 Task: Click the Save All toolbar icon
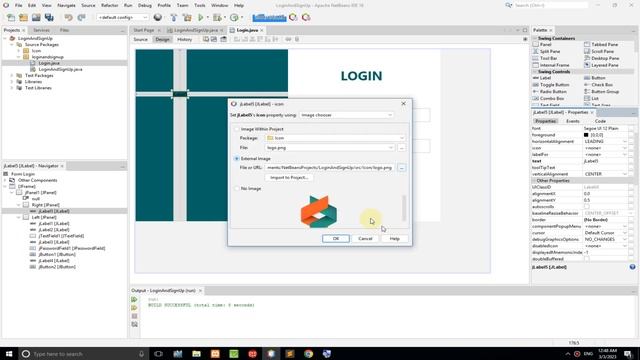49,18
